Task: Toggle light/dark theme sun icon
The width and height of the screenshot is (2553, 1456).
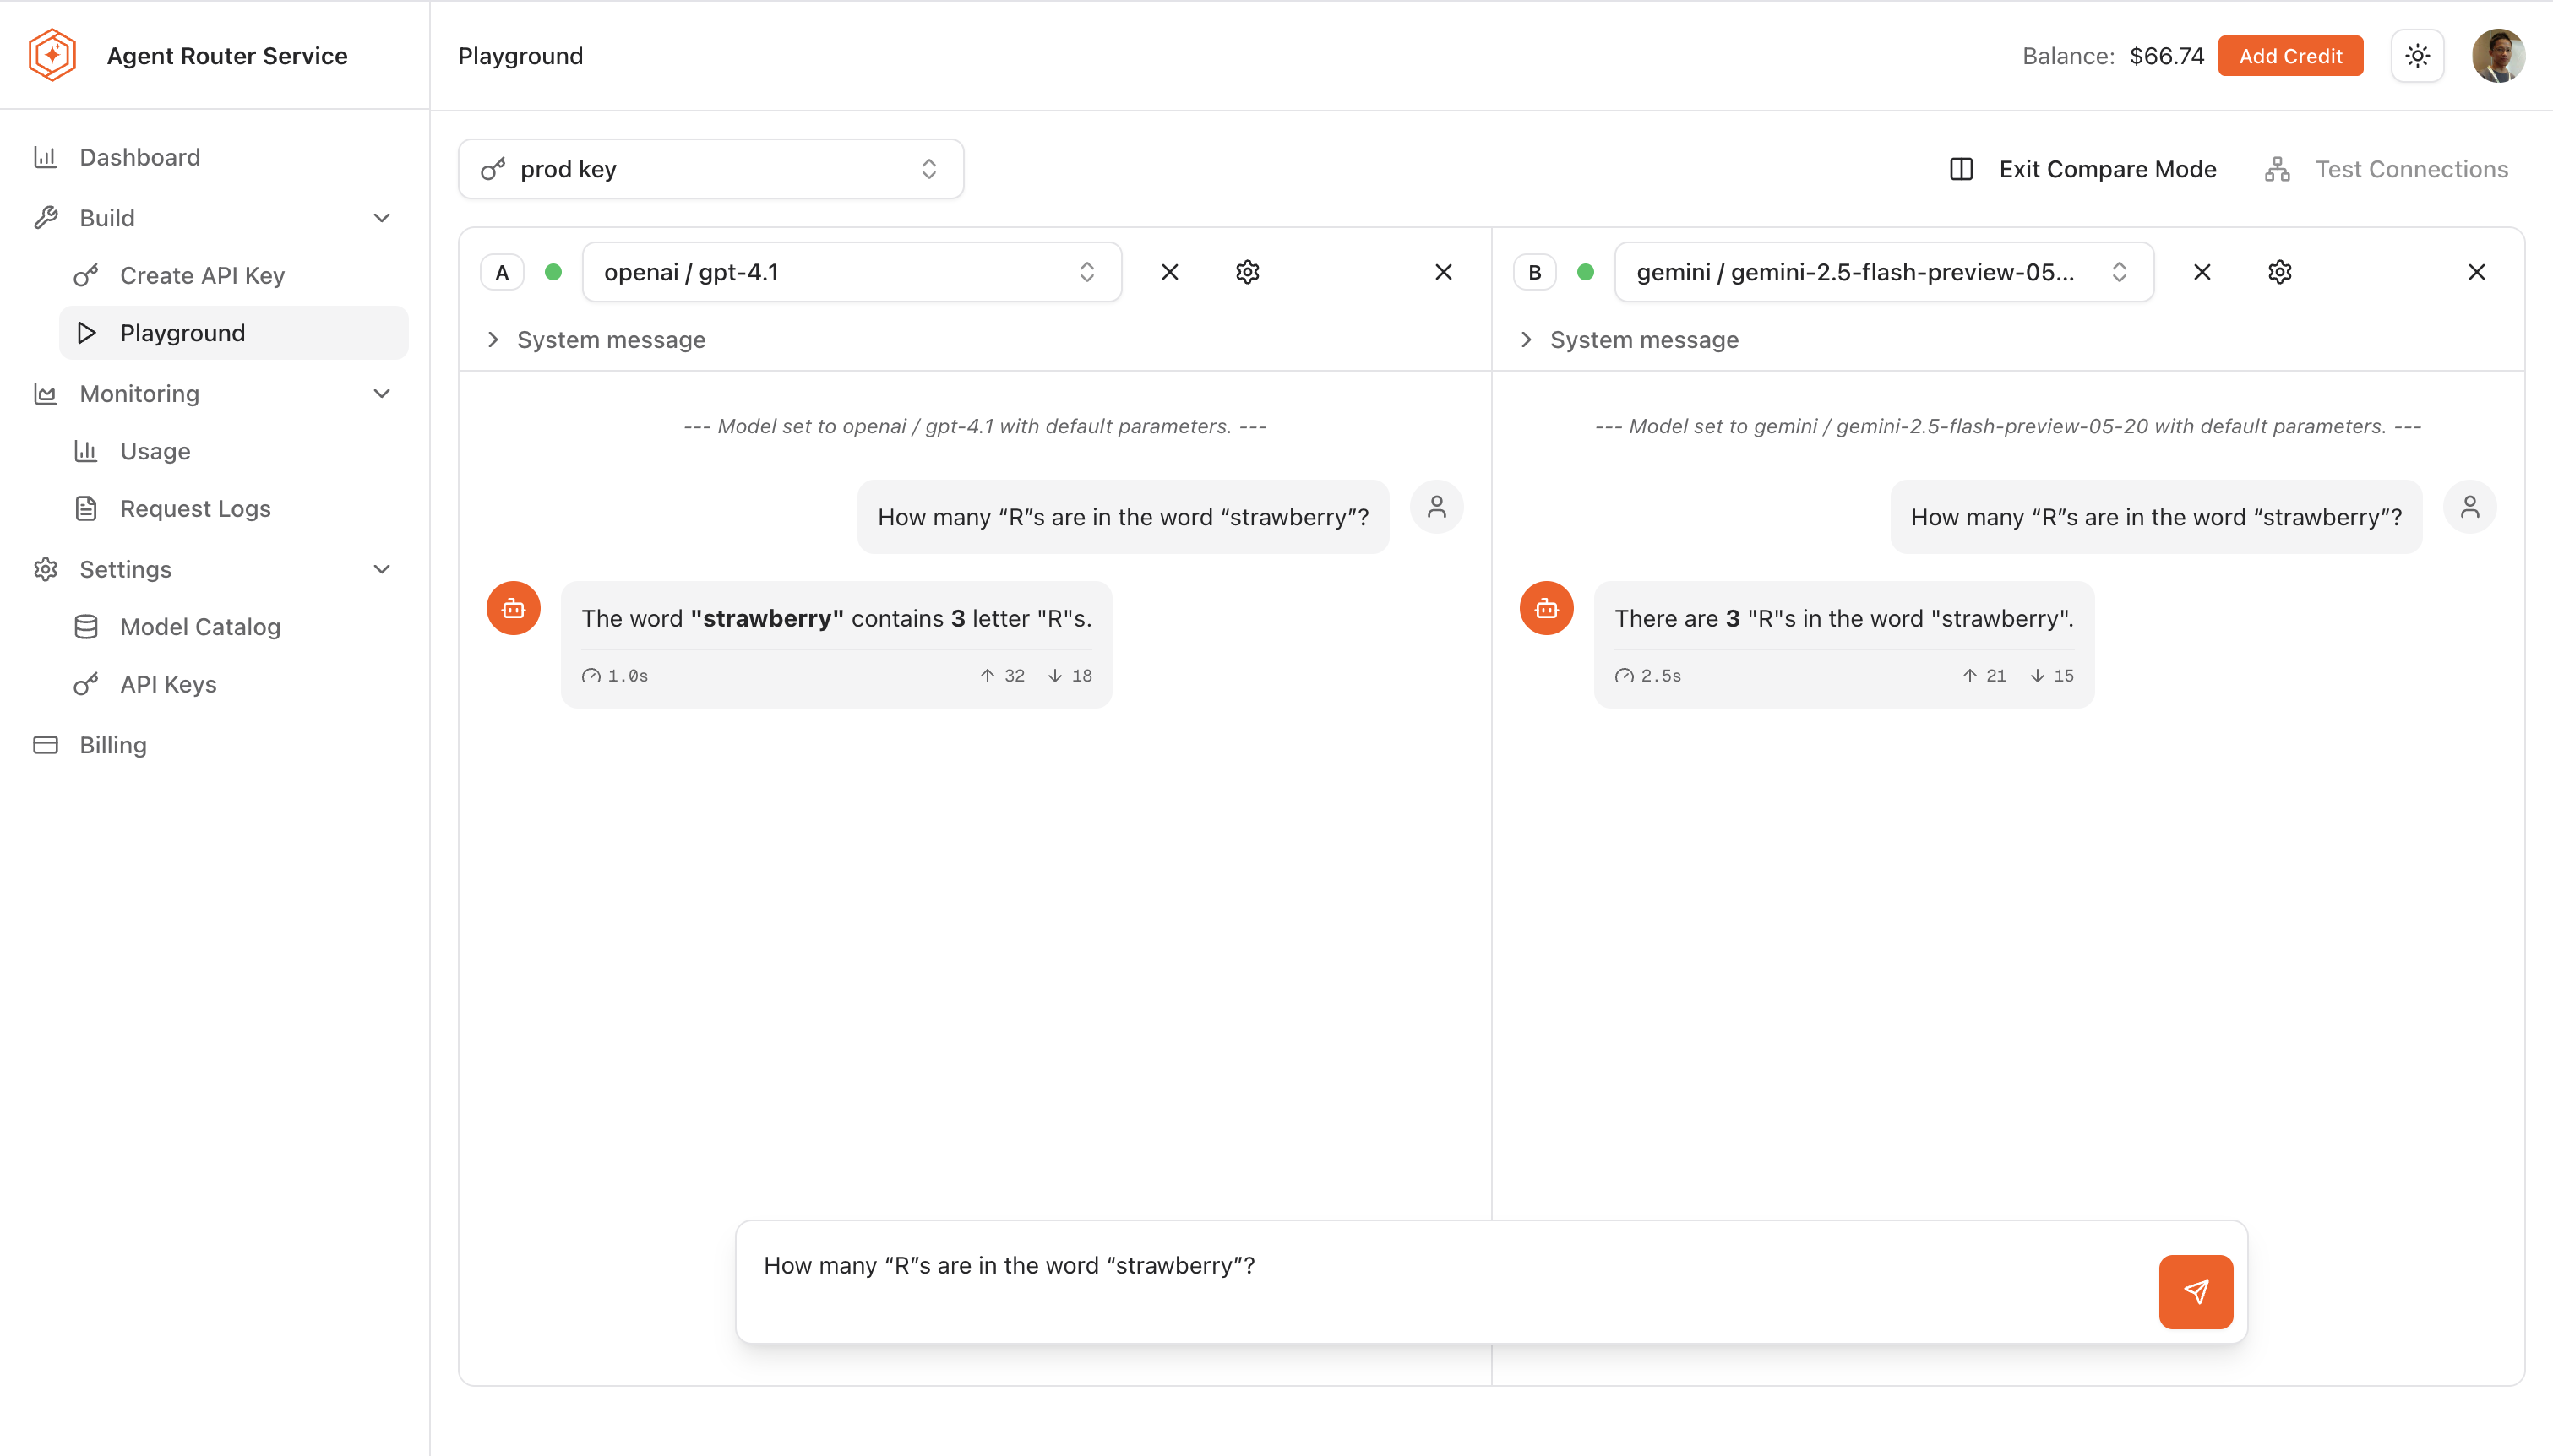Action: 2417,56
